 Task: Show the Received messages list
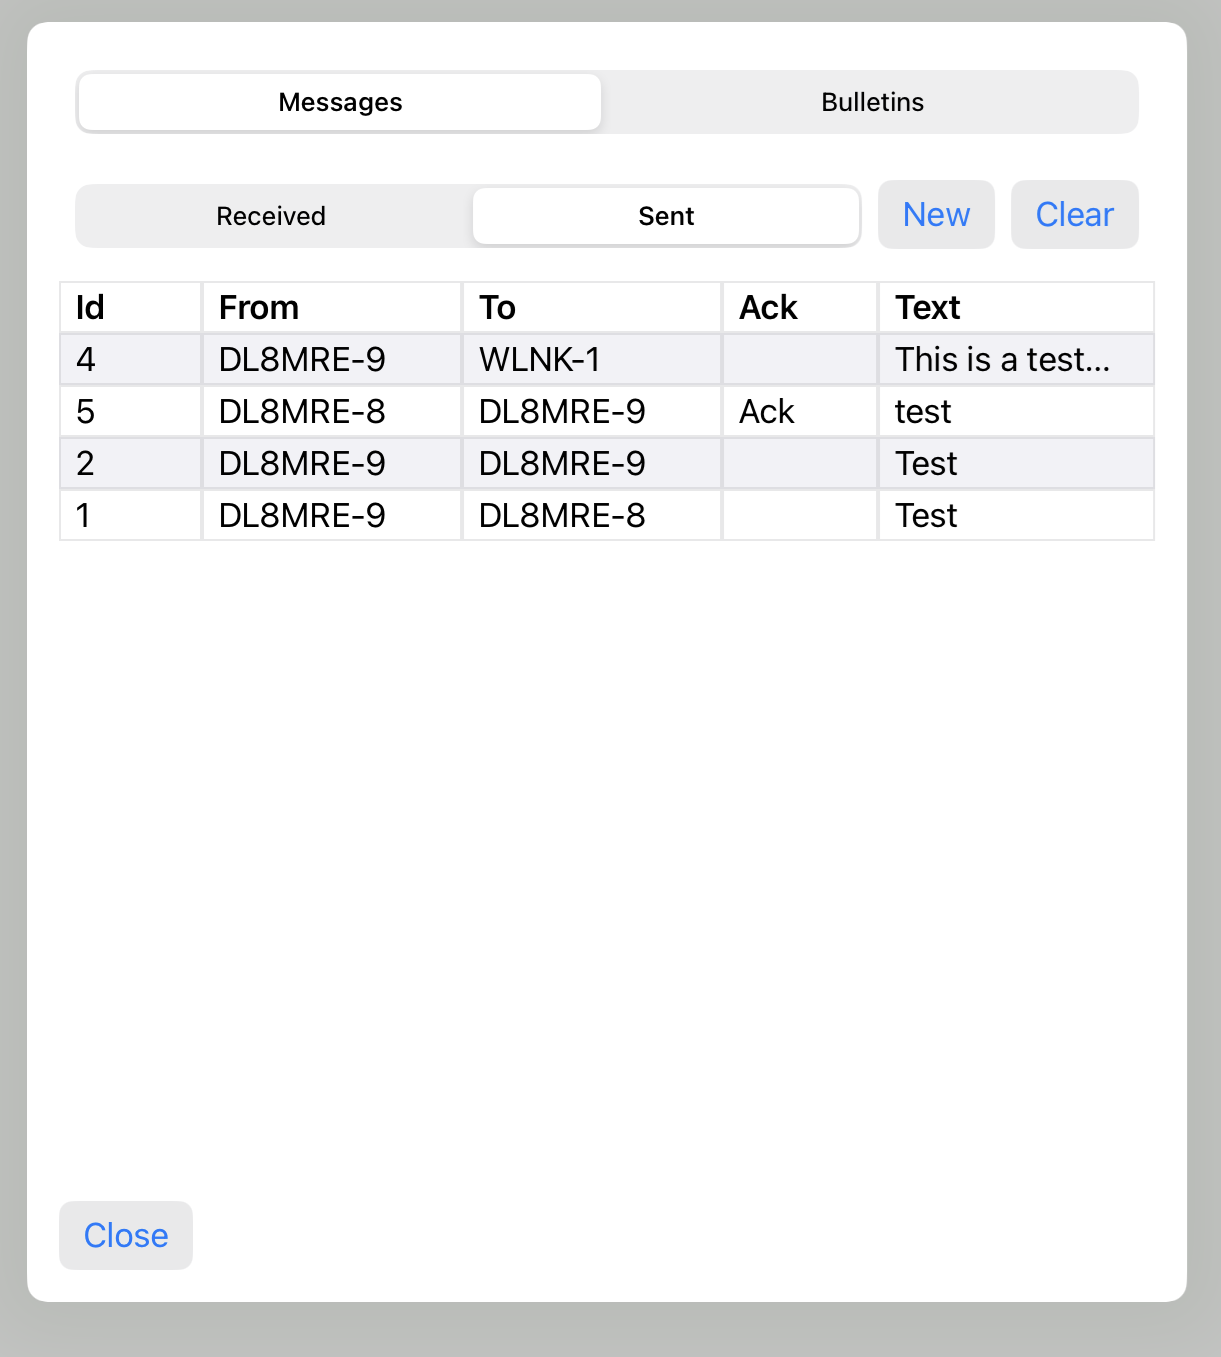tap(271, 216)
